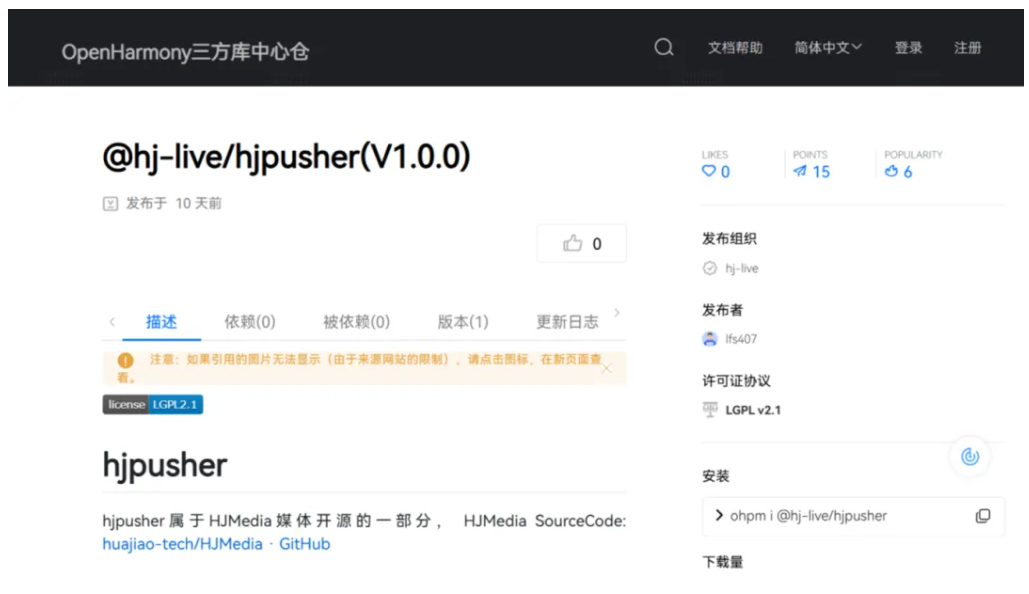Click the POINTS value 15

coord(821,172)
